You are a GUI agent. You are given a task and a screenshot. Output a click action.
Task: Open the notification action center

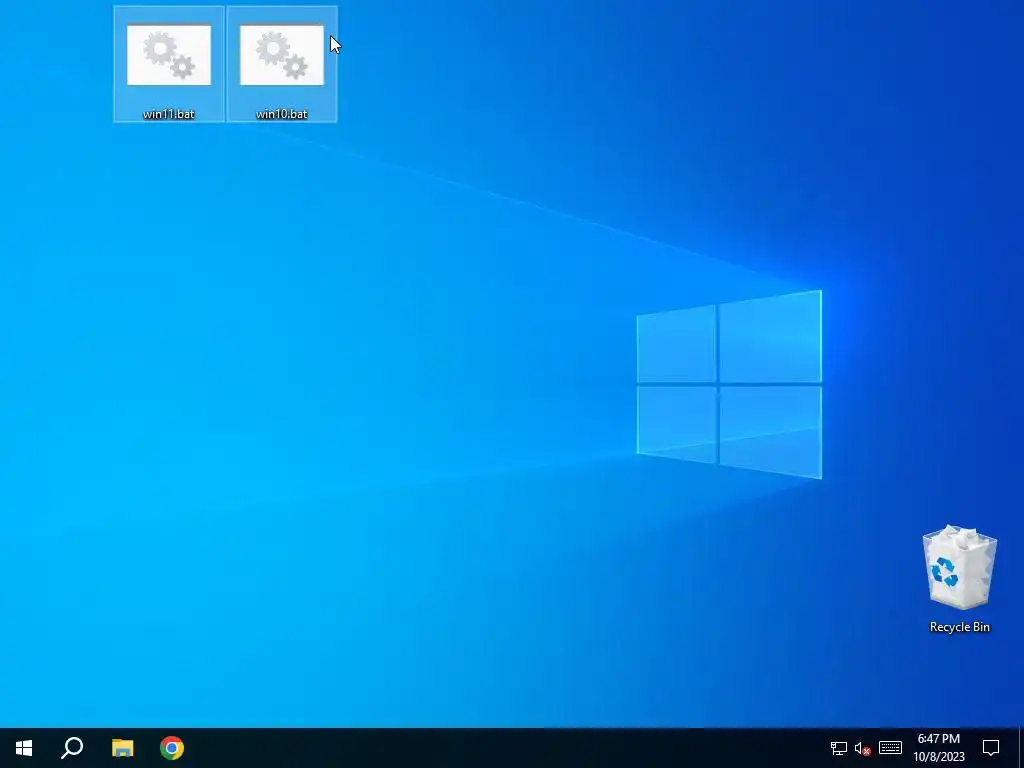(991, 748)
